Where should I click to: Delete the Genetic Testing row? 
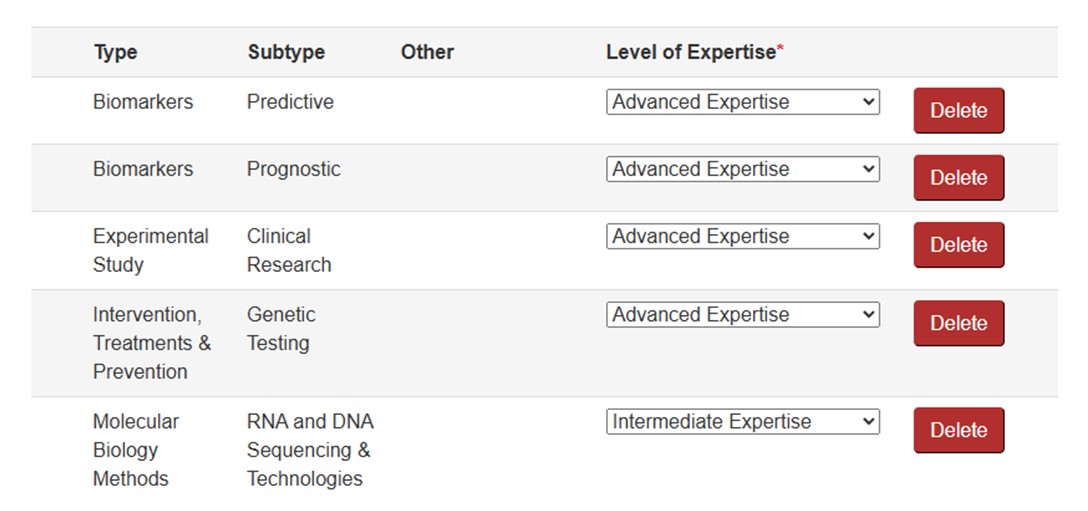click(x=958, y=323)
